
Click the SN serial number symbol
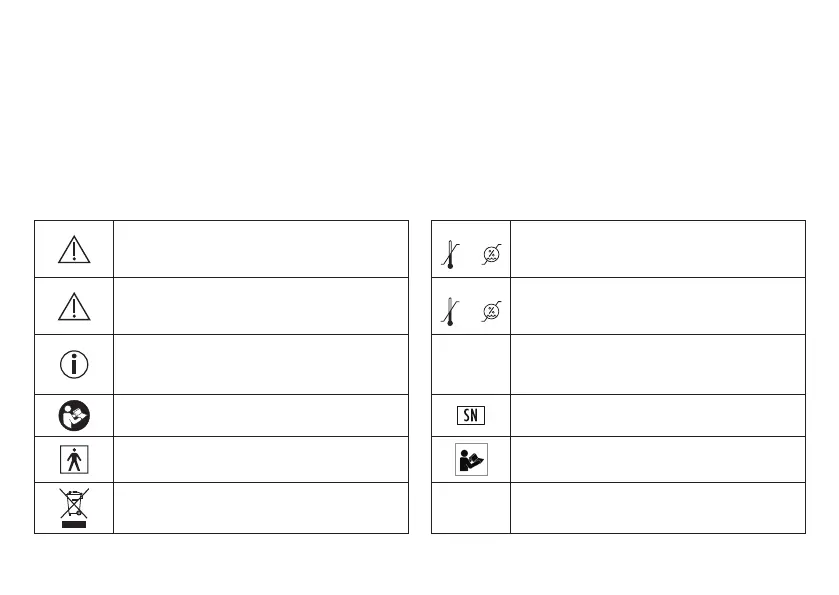point(470,414)
